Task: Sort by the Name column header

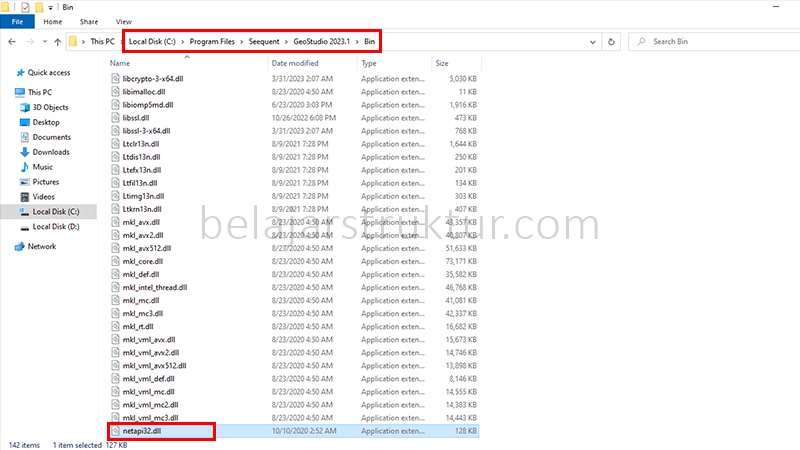Action: (x=120, y=63)
